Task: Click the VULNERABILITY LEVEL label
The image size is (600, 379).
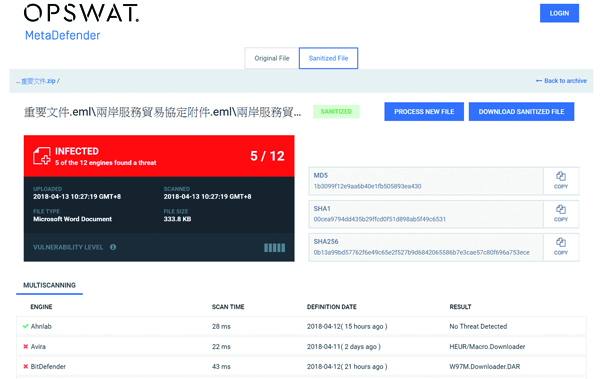Action: (68, 247)
